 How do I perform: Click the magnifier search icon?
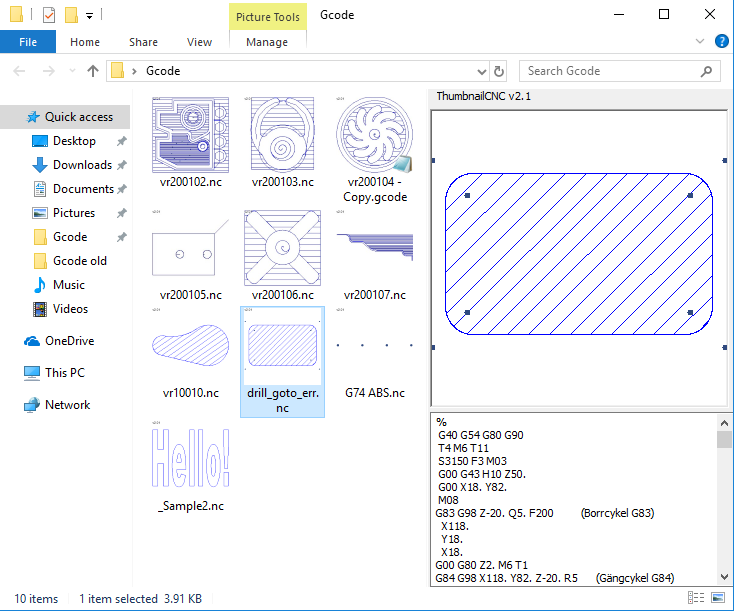point(706,71)
